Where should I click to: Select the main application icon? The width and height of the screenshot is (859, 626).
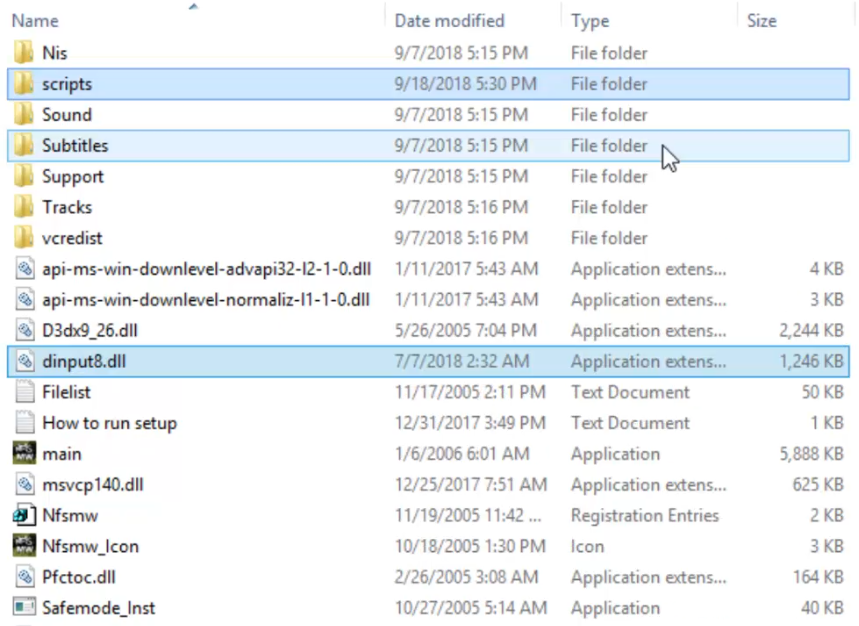pos(24,453)
